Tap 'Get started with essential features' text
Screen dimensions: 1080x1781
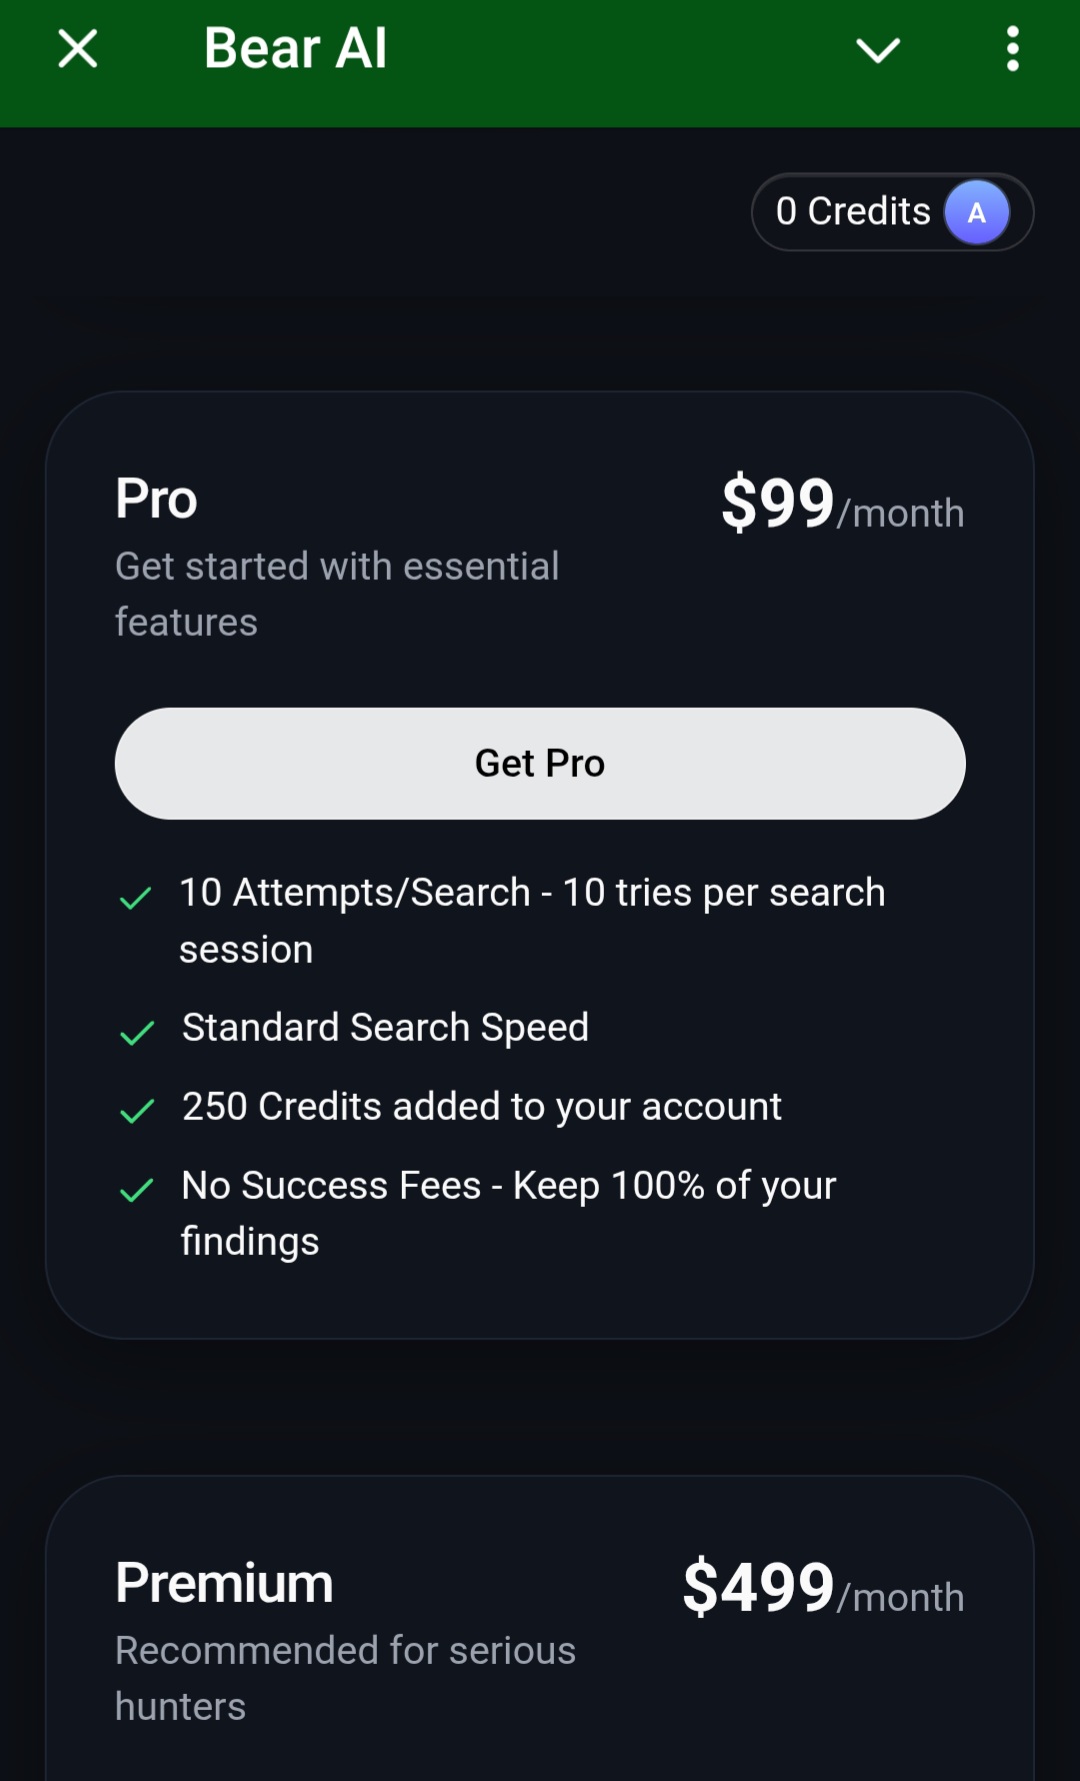337,594
